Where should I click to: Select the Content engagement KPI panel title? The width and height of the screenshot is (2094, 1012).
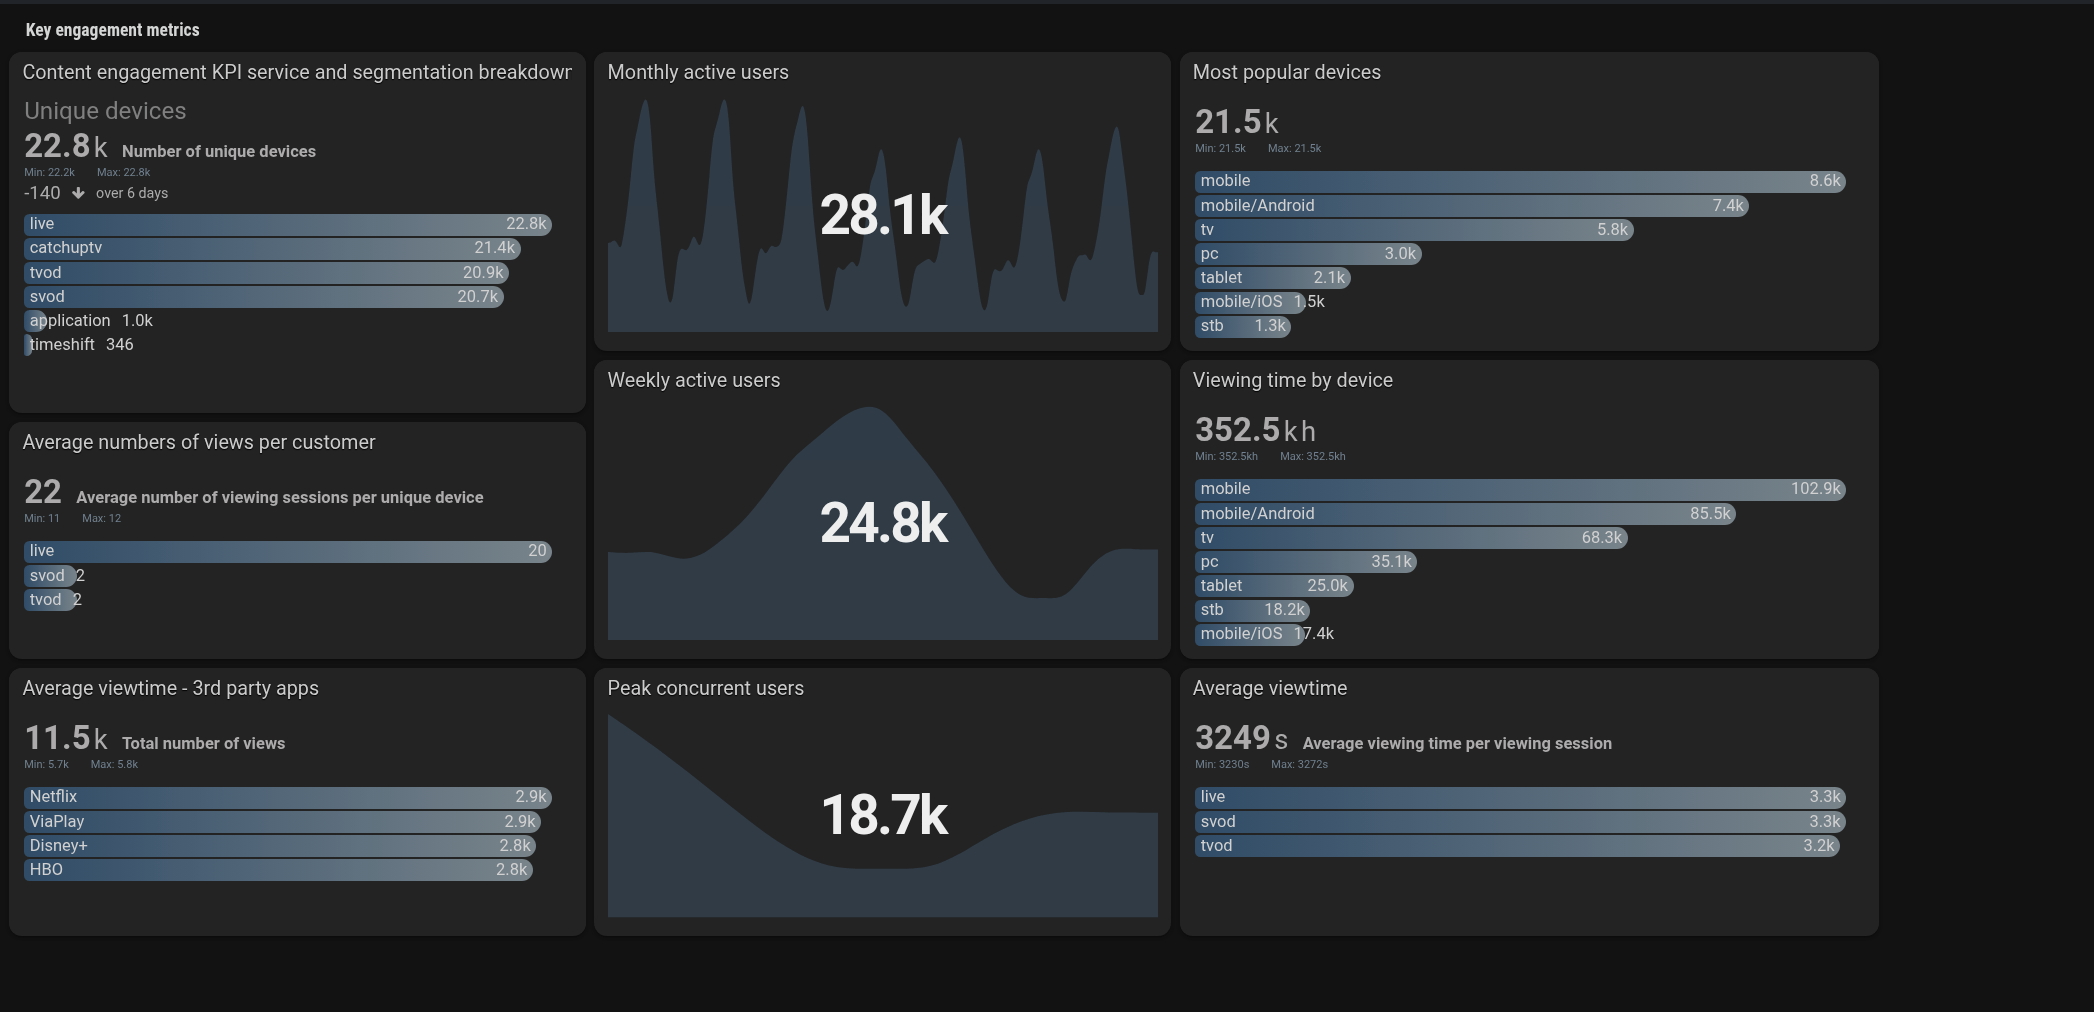click(x=297, y=72)
